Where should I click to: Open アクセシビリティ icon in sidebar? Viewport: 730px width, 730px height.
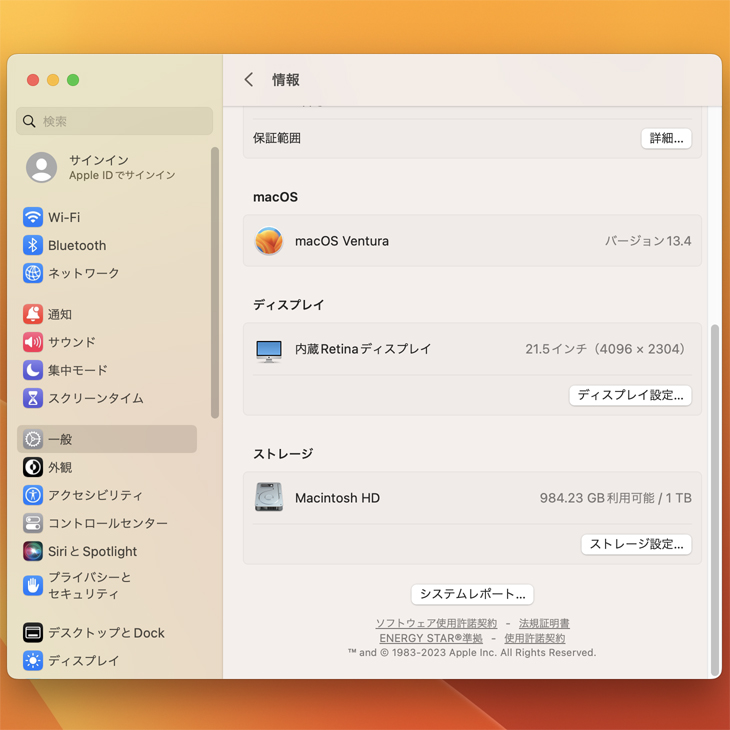[x=33, y=495]
